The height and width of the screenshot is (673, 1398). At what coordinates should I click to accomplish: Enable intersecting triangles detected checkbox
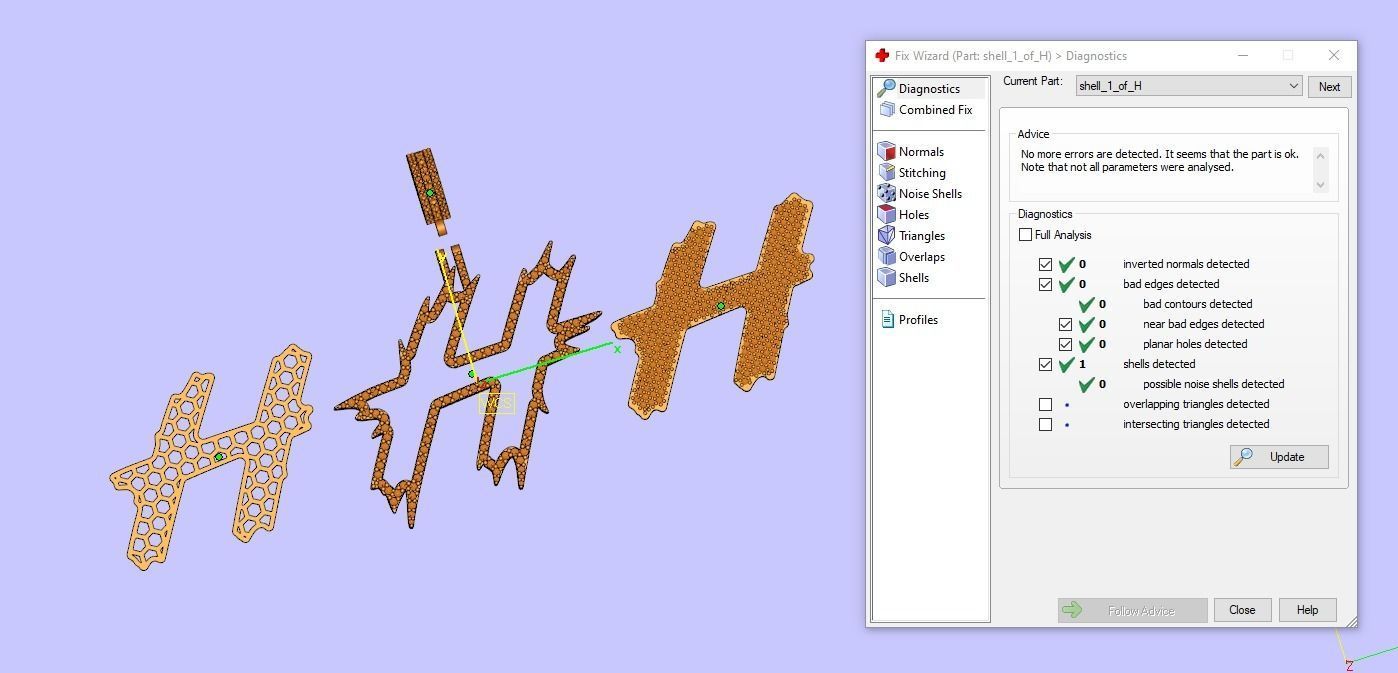(1045, 424)
